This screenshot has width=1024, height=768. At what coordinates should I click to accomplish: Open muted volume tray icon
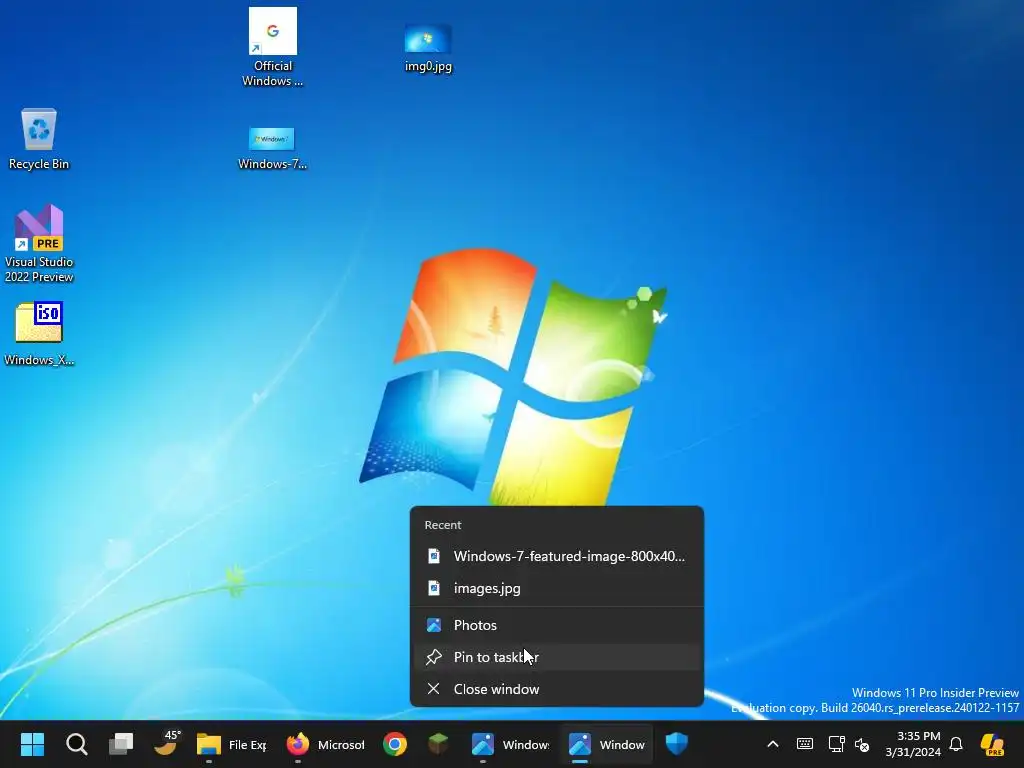click(863, 744)
